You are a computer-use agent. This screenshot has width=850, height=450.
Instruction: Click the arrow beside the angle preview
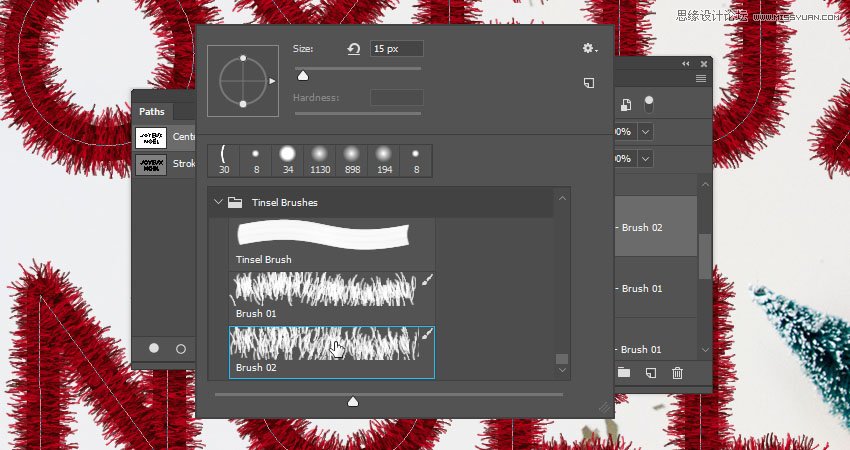(272, 81)
